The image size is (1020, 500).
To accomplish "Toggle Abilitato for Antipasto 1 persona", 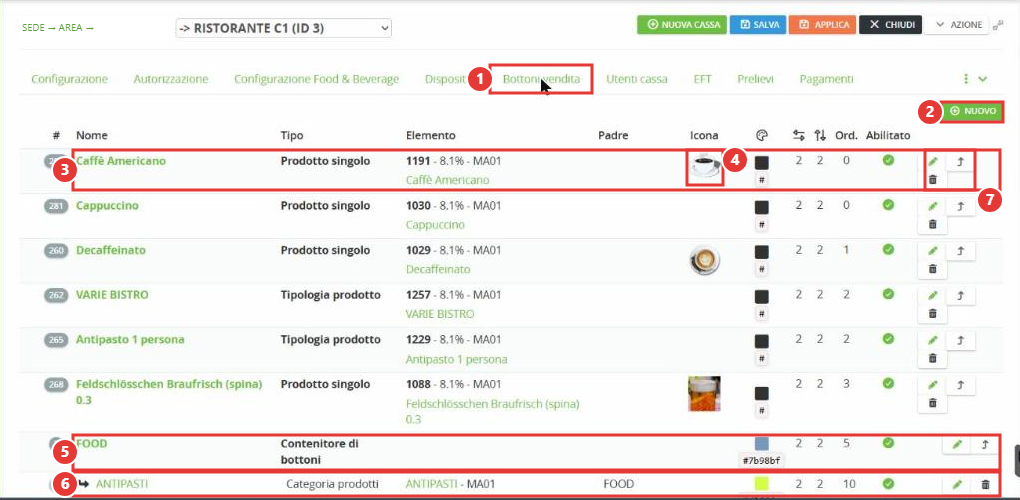I will 888,338.
